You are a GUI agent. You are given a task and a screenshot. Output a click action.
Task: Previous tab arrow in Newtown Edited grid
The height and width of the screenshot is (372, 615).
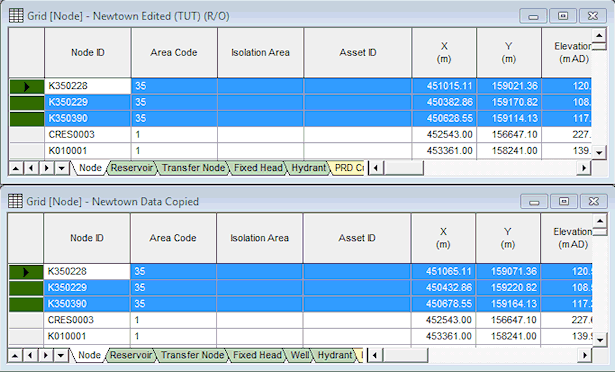(31, 168)
